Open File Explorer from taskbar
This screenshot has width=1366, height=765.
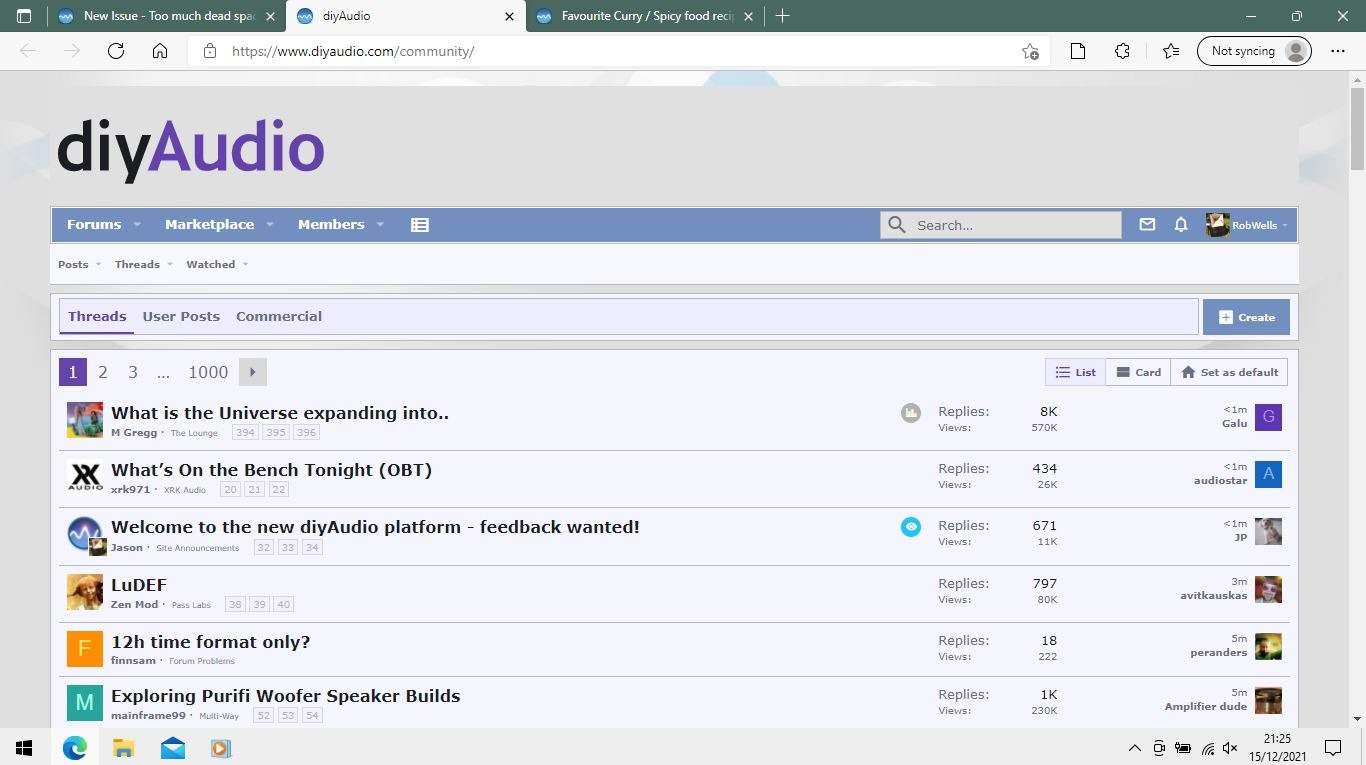point(123,747)
